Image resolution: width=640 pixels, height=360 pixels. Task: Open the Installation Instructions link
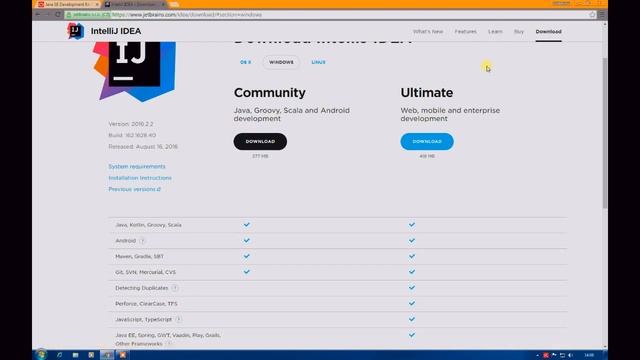click(140, 178)
